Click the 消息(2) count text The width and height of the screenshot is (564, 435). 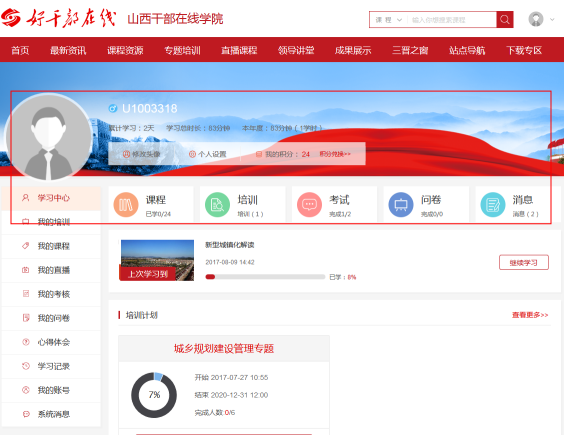526,214
